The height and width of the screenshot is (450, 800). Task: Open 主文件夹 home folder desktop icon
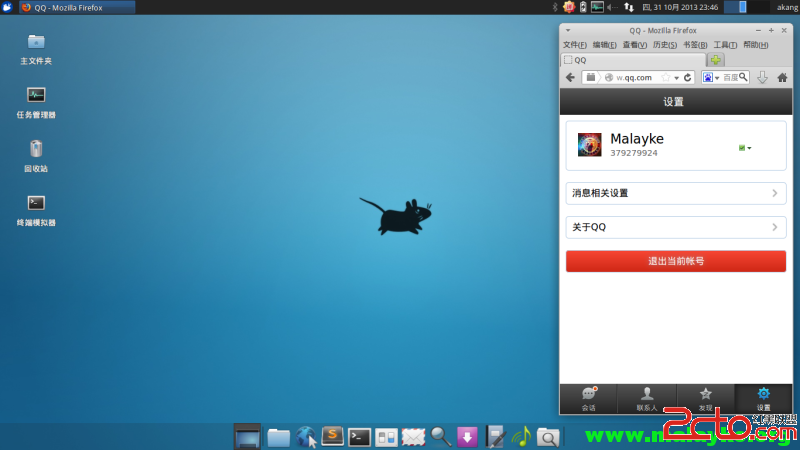click(36, 41)
